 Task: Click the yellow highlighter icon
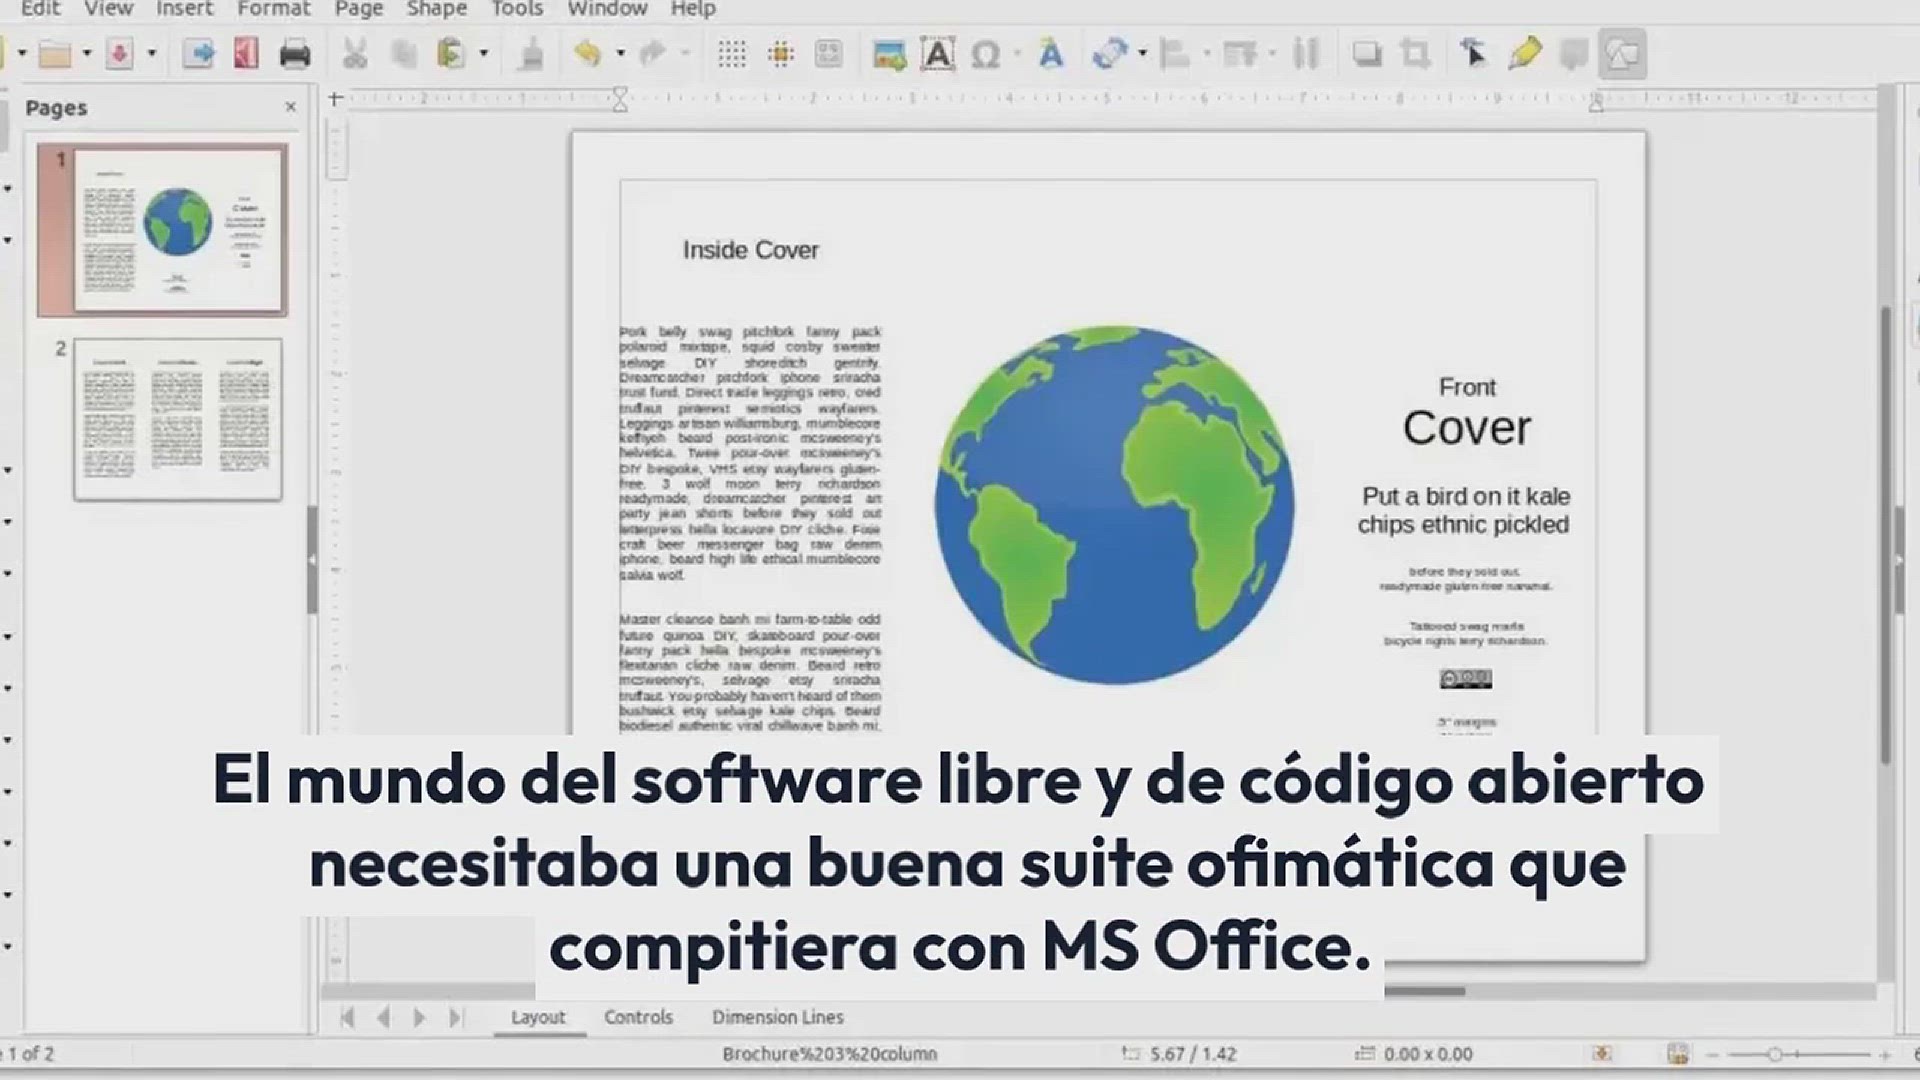1524,54
